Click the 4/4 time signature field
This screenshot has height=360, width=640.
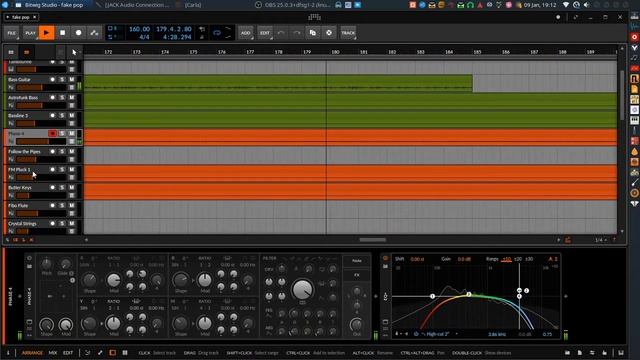tap(144, 37)
